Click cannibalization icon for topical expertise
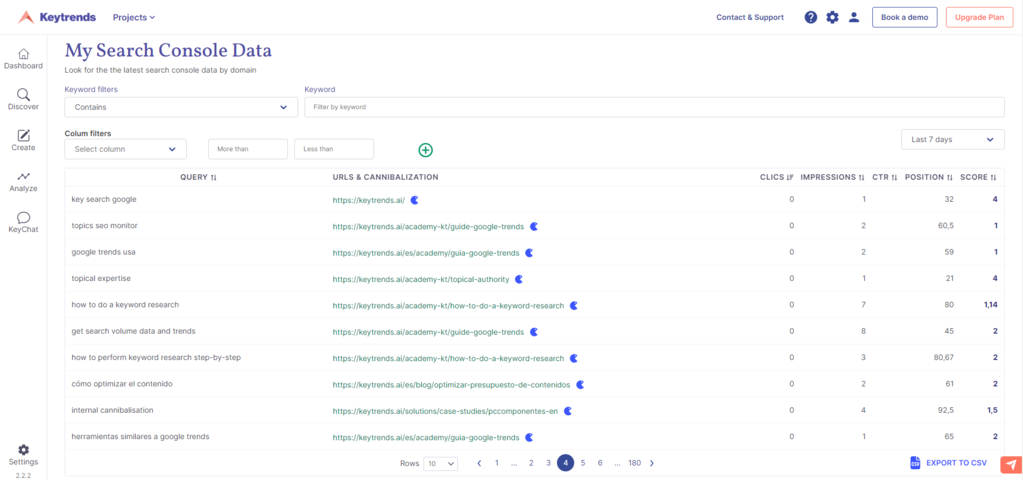Viewport: 1023px width, 480px height. tap(519, 279)
